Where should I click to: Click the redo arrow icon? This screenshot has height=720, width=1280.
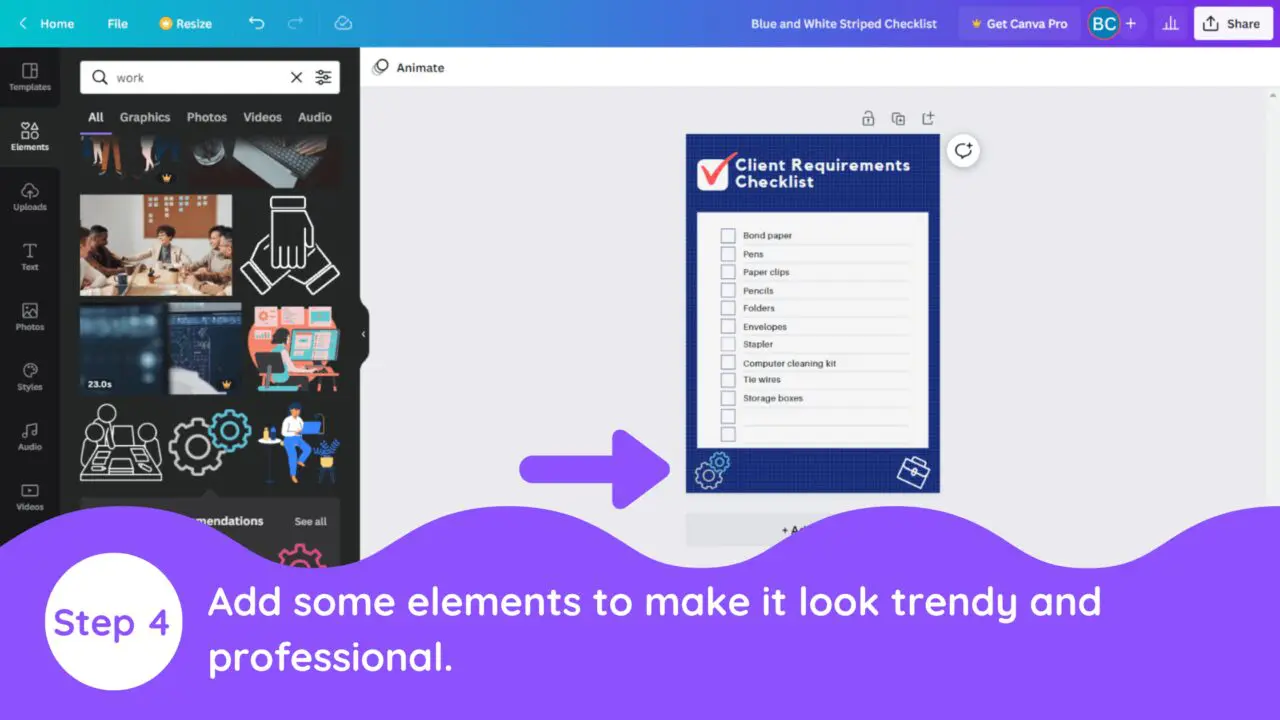click(295, 23)
